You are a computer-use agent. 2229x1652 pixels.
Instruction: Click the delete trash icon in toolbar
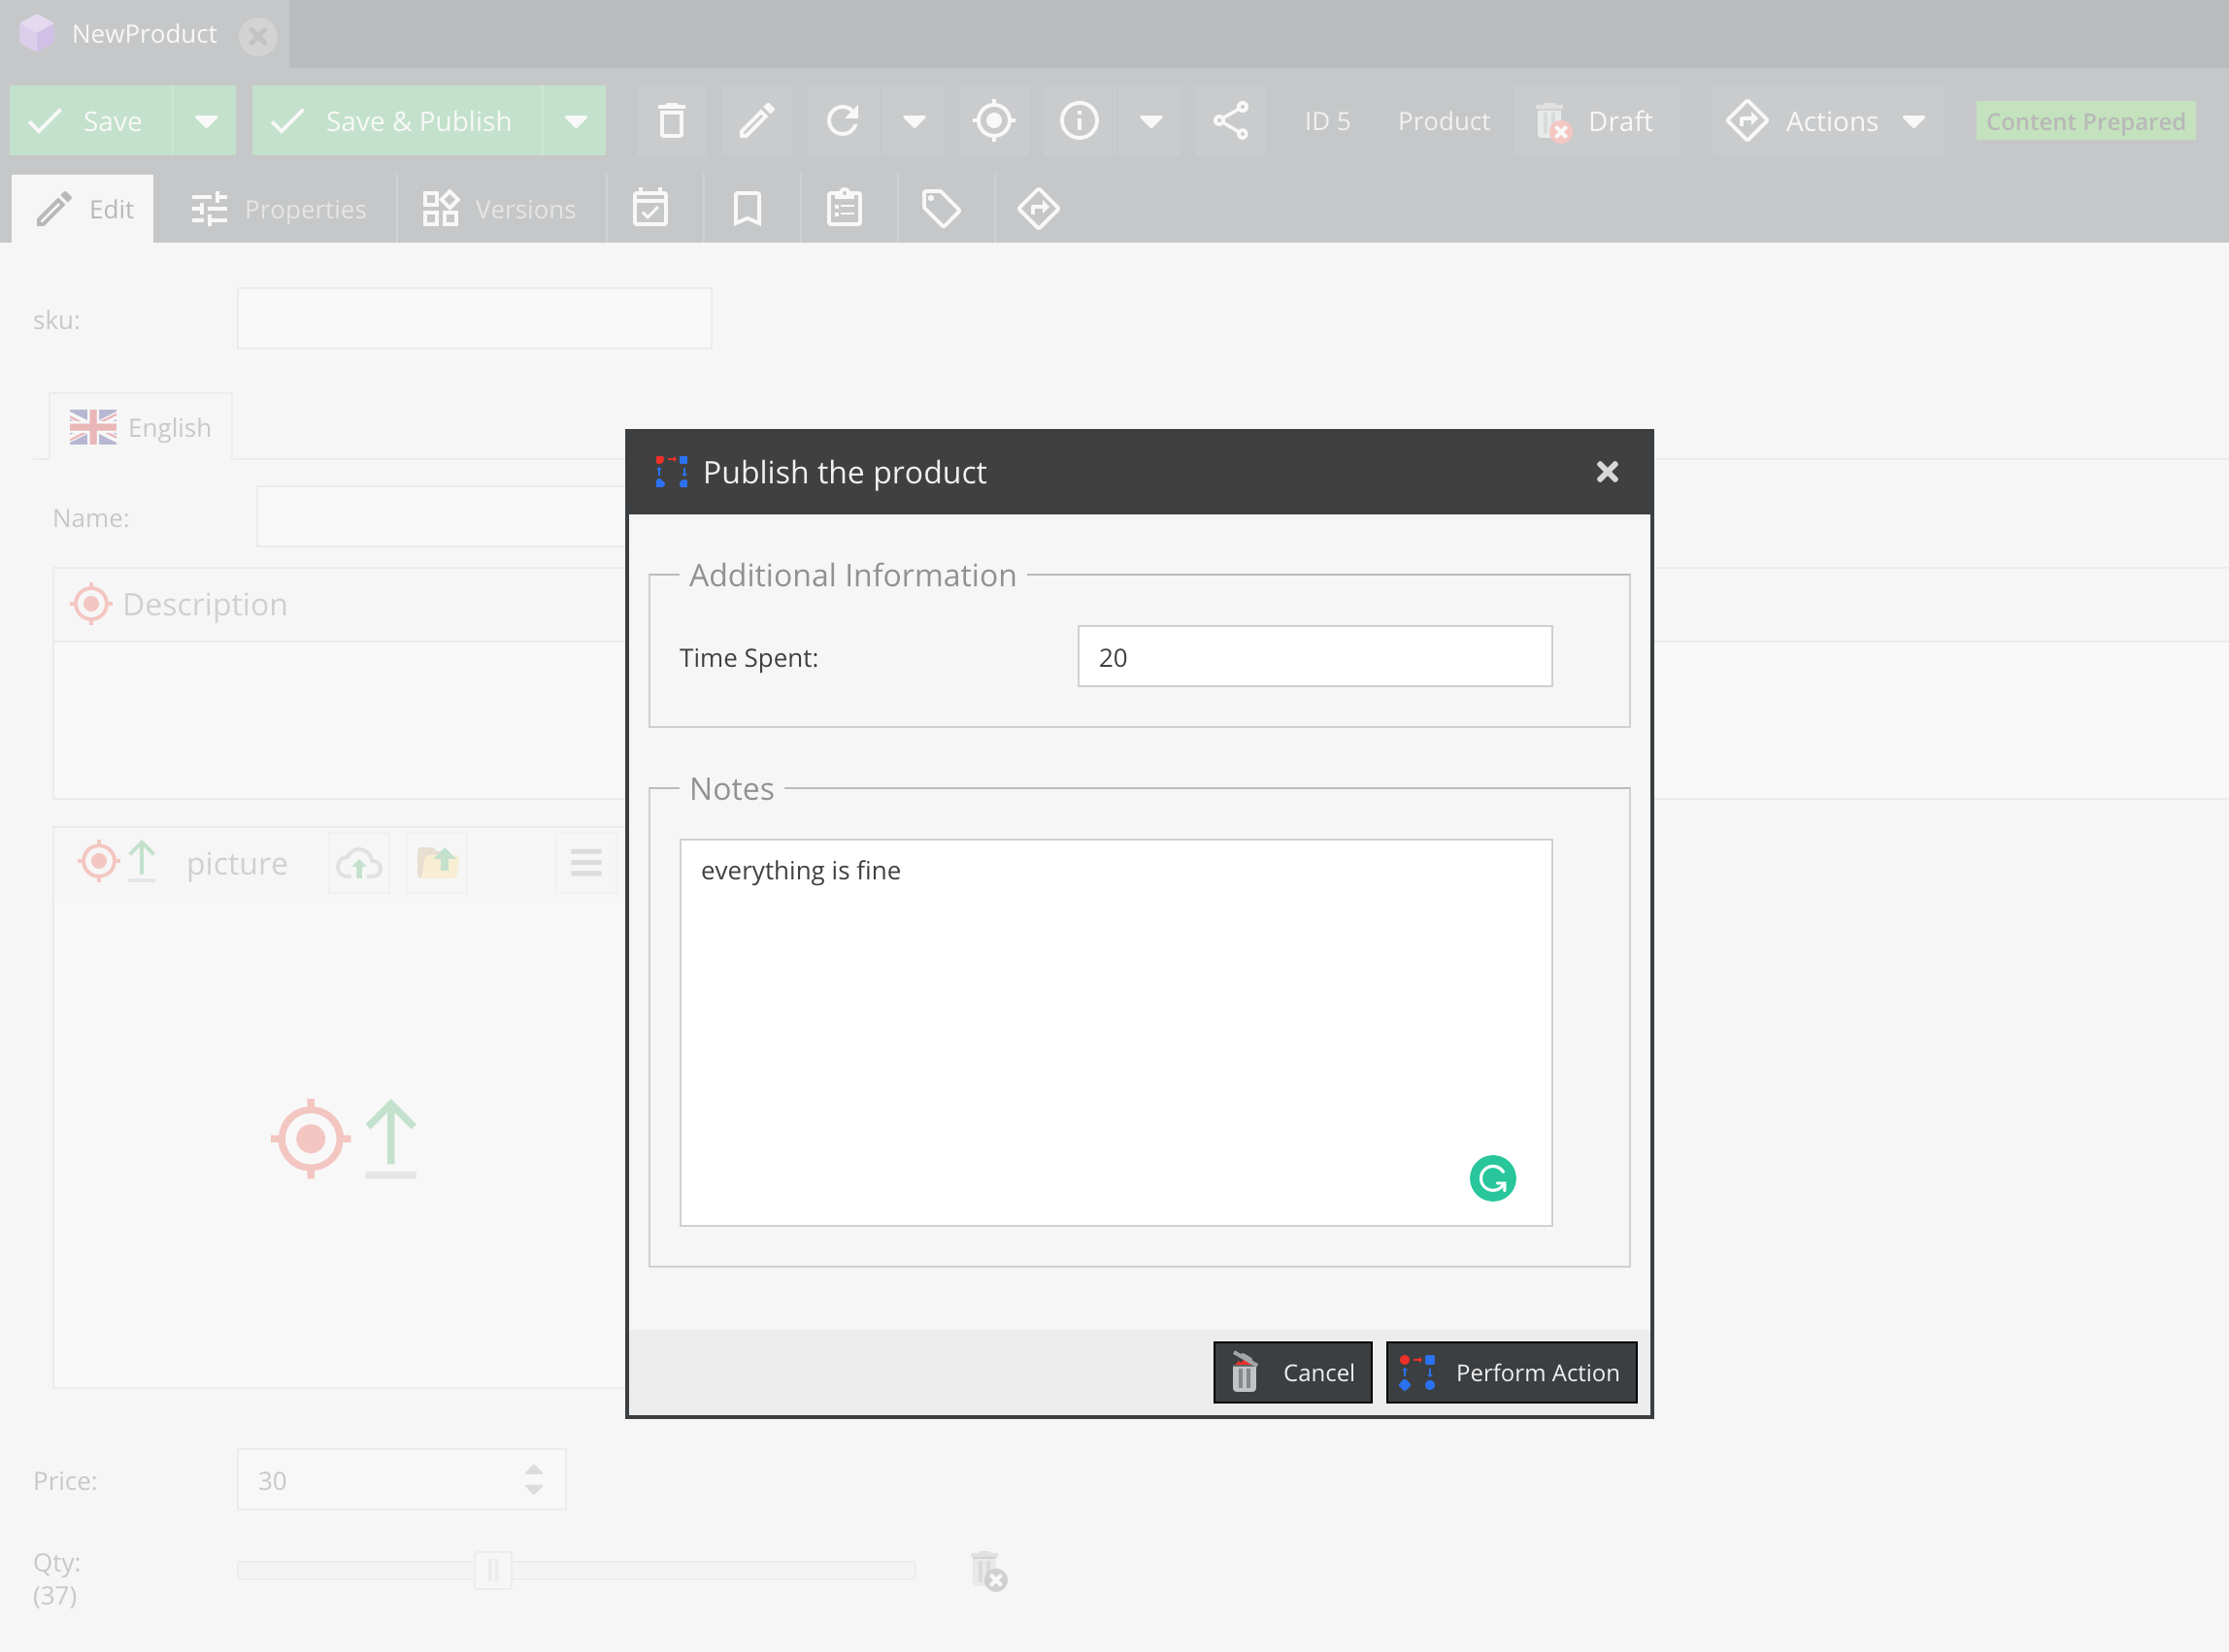[x=671, y=121]
